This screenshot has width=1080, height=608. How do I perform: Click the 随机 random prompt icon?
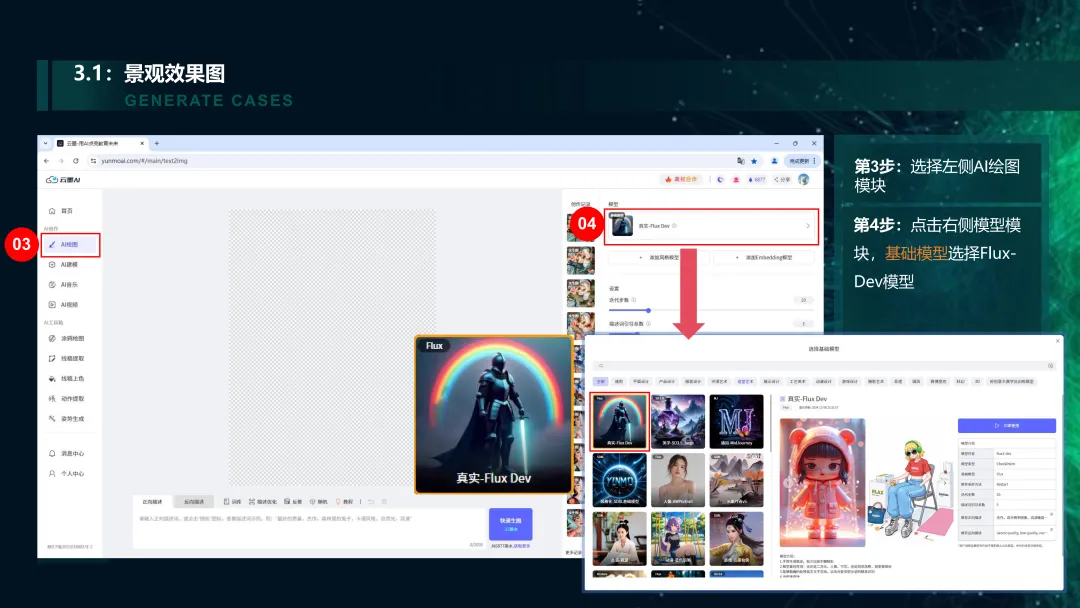coord(313,501)
